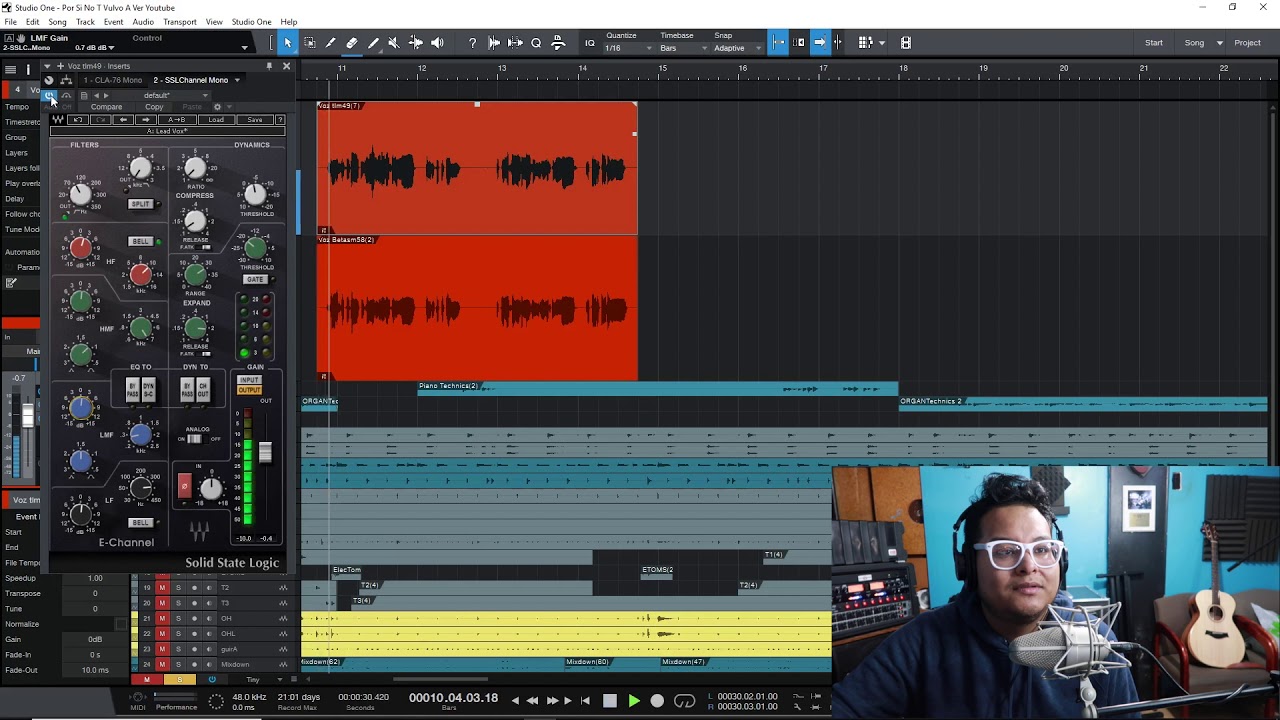Screen dimensions: 1280x720
Task: Open the question mark help tool
Action: [472, 43]
